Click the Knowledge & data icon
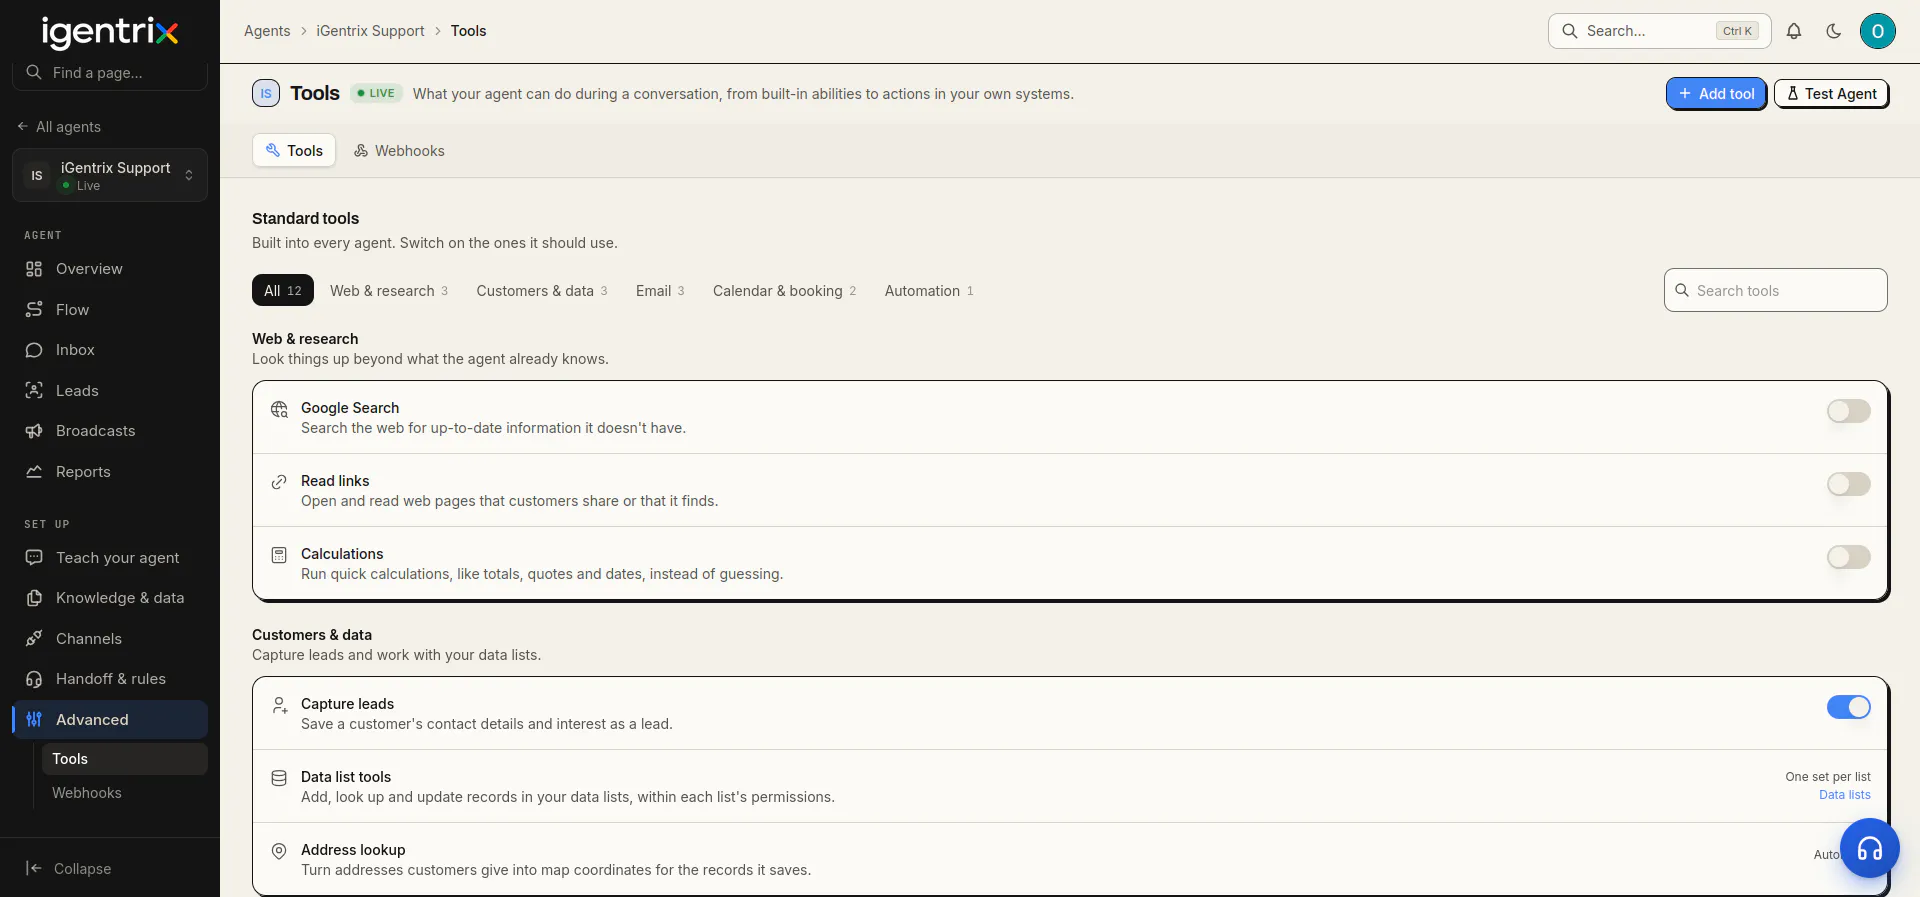Screen dimensions: 1920x897 34,598
